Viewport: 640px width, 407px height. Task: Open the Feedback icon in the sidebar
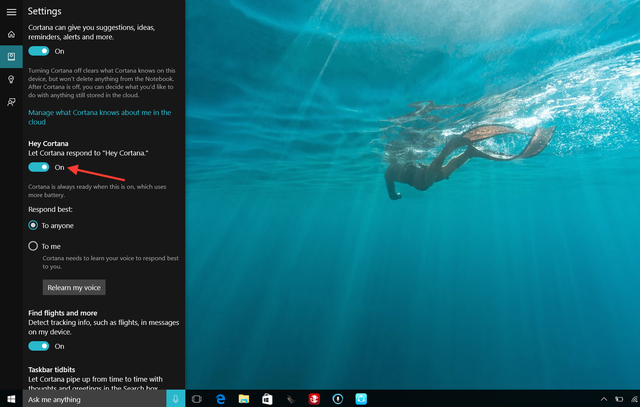point(11,102)
